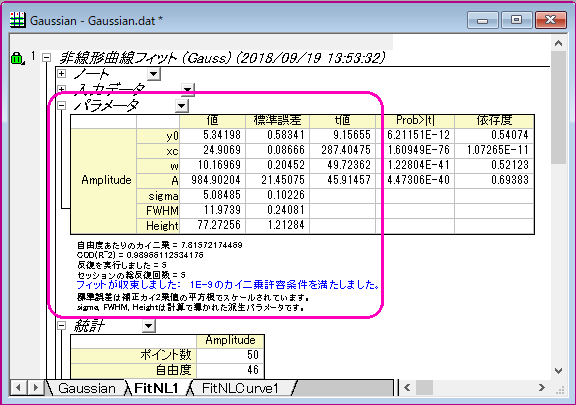This screenshot has height=405, width=576.
Task: Click the COD(R^2) result line
Action: 140,255
